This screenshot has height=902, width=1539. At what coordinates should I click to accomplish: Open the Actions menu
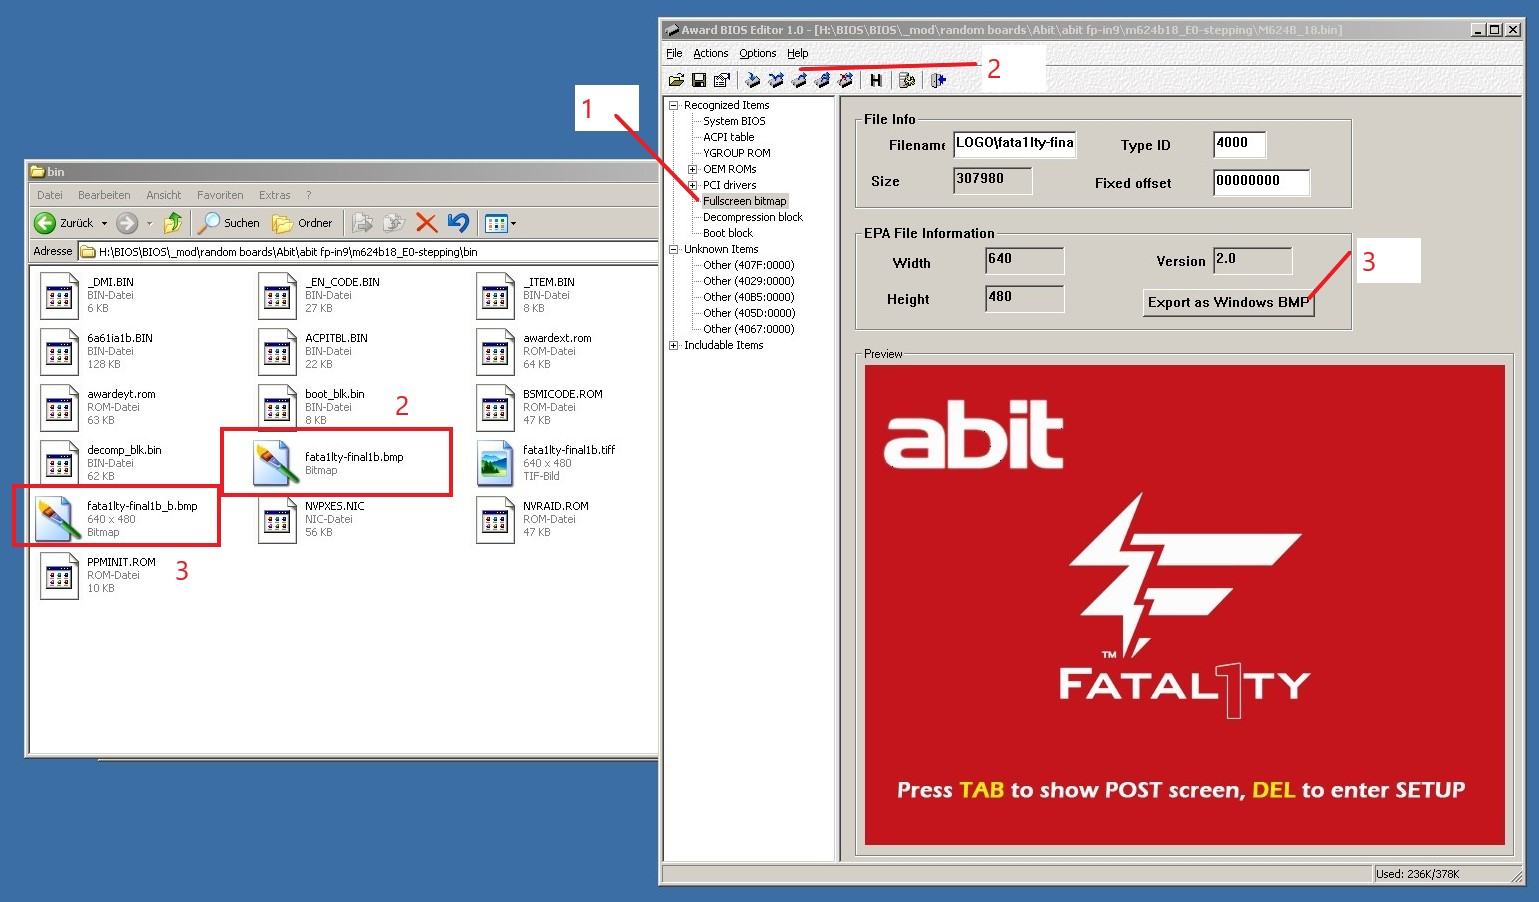(711, 53)
